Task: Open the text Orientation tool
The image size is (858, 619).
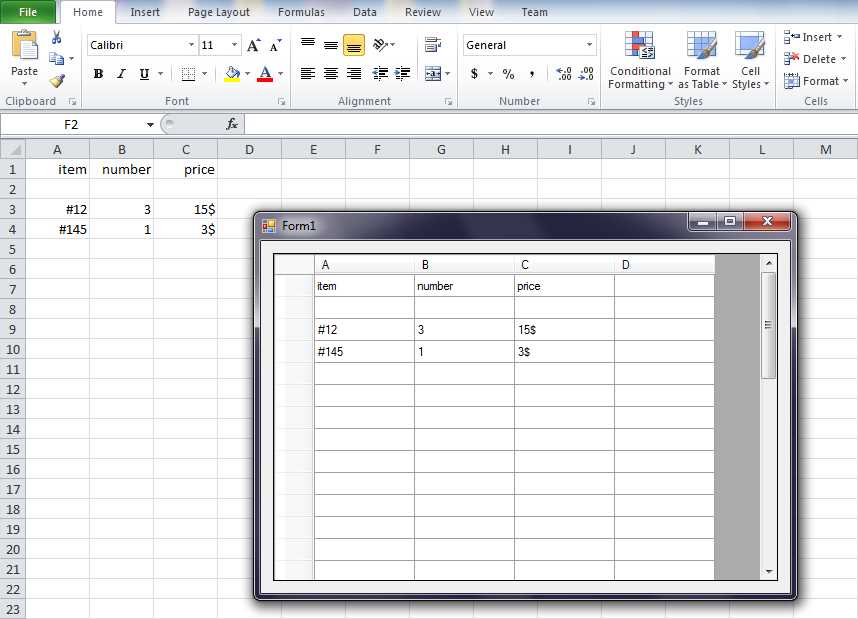Action: tap(381, 44)
